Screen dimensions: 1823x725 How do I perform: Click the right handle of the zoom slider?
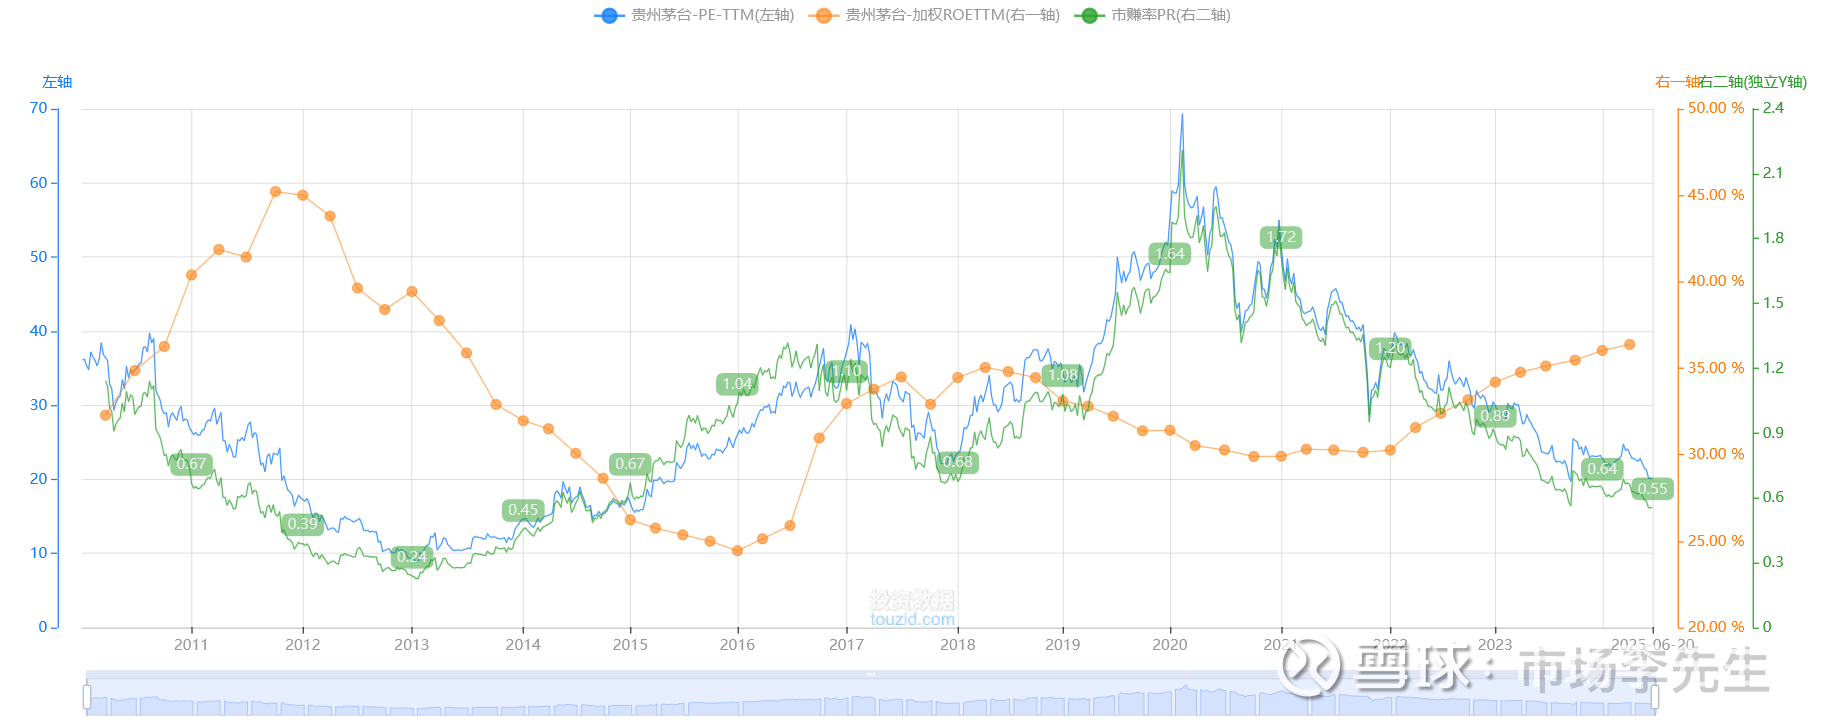[x=1655, y=696]
